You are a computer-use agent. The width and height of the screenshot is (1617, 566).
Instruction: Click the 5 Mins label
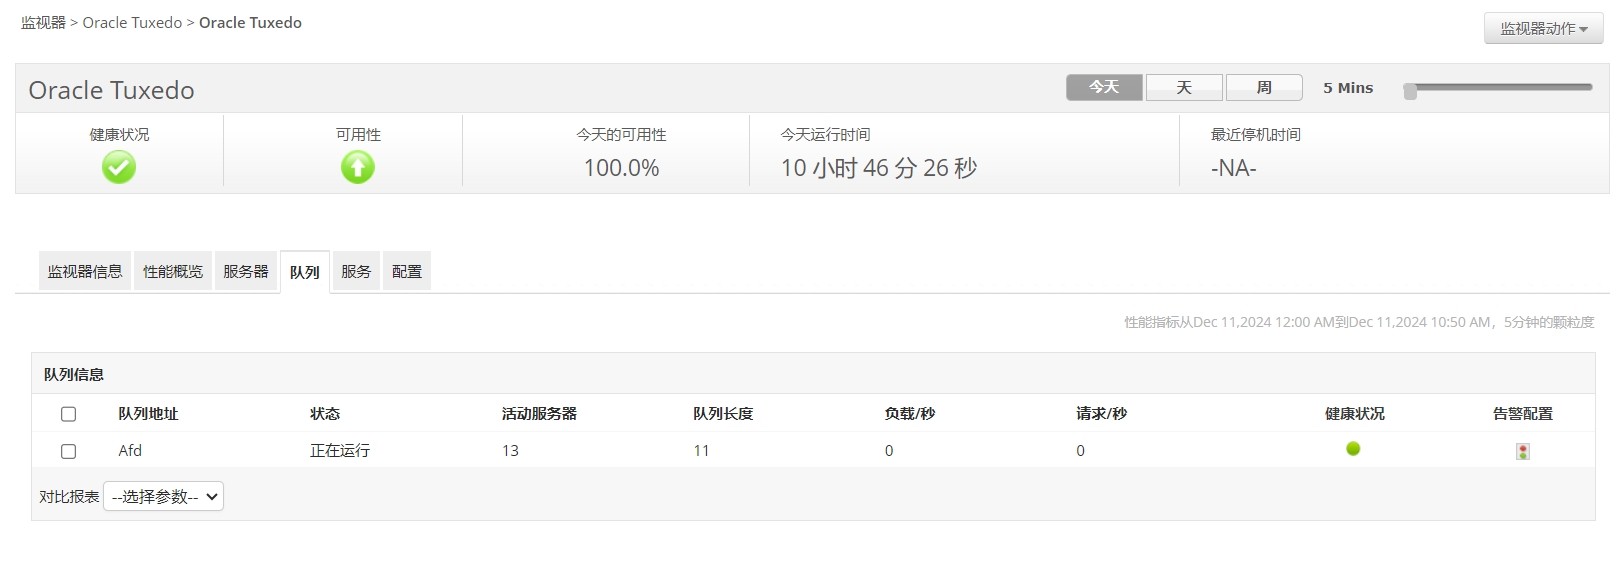point(1348,88)
